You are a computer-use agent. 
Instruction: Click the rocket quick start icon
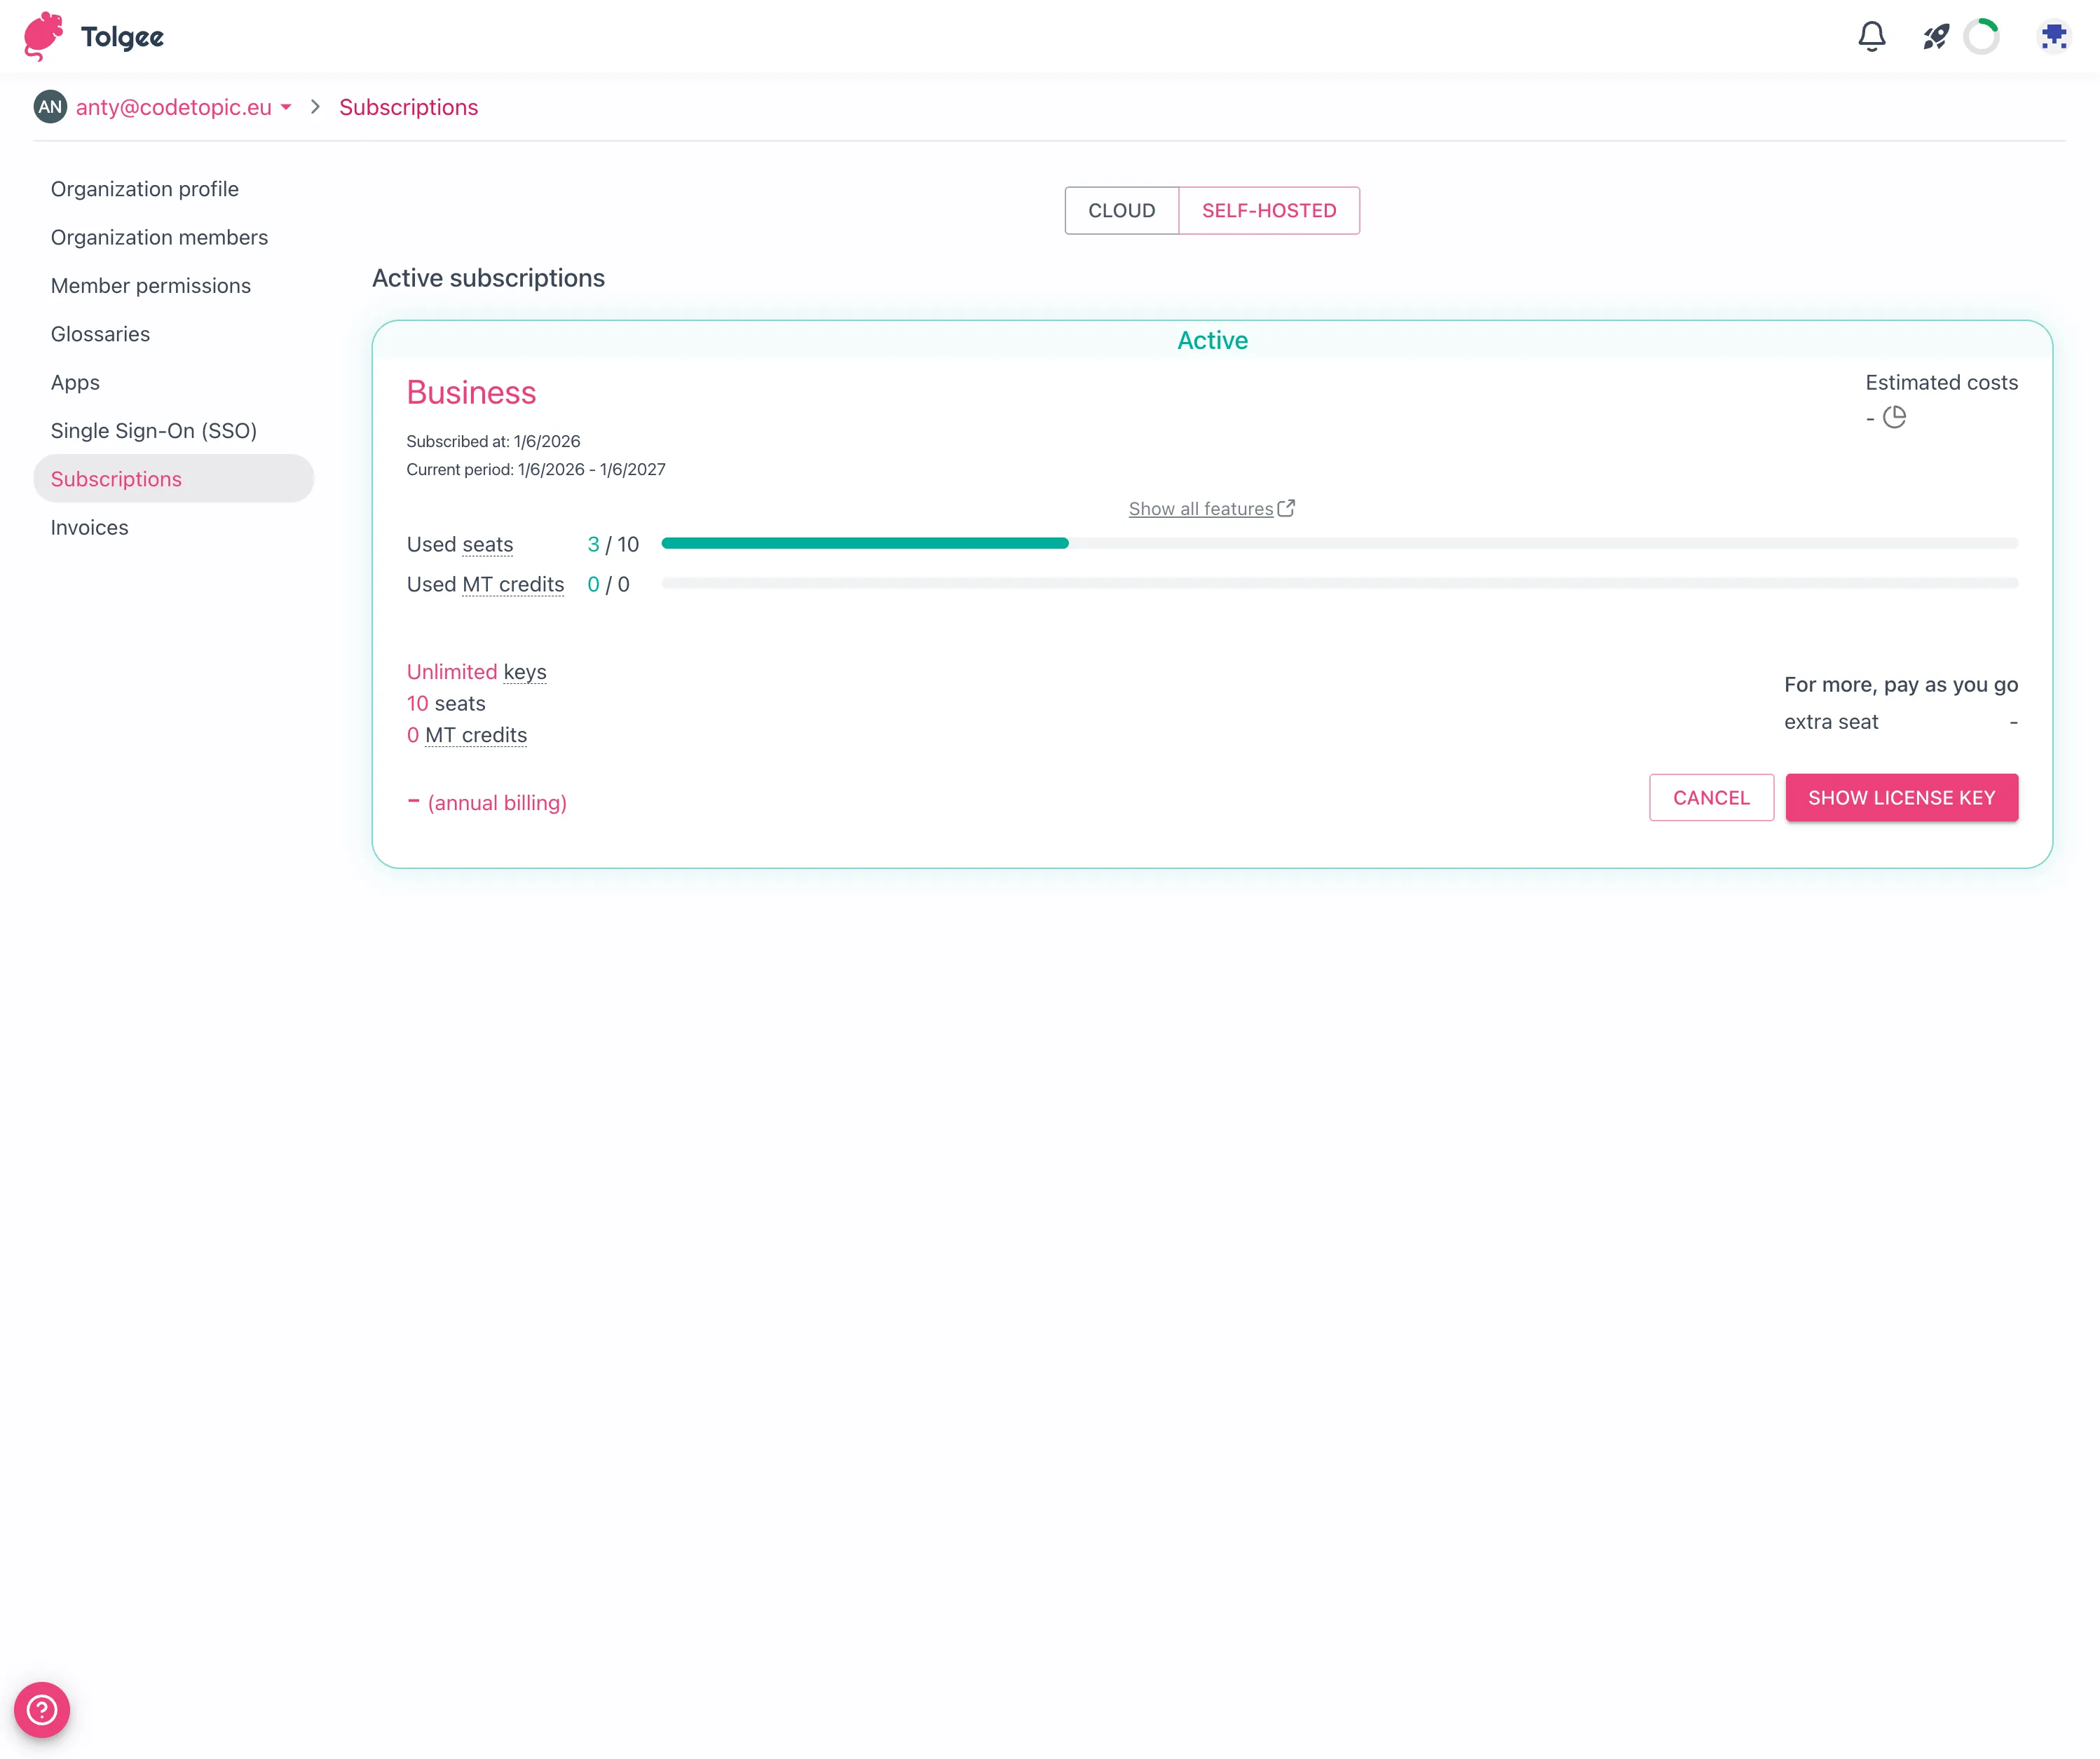click(1936, 37)
